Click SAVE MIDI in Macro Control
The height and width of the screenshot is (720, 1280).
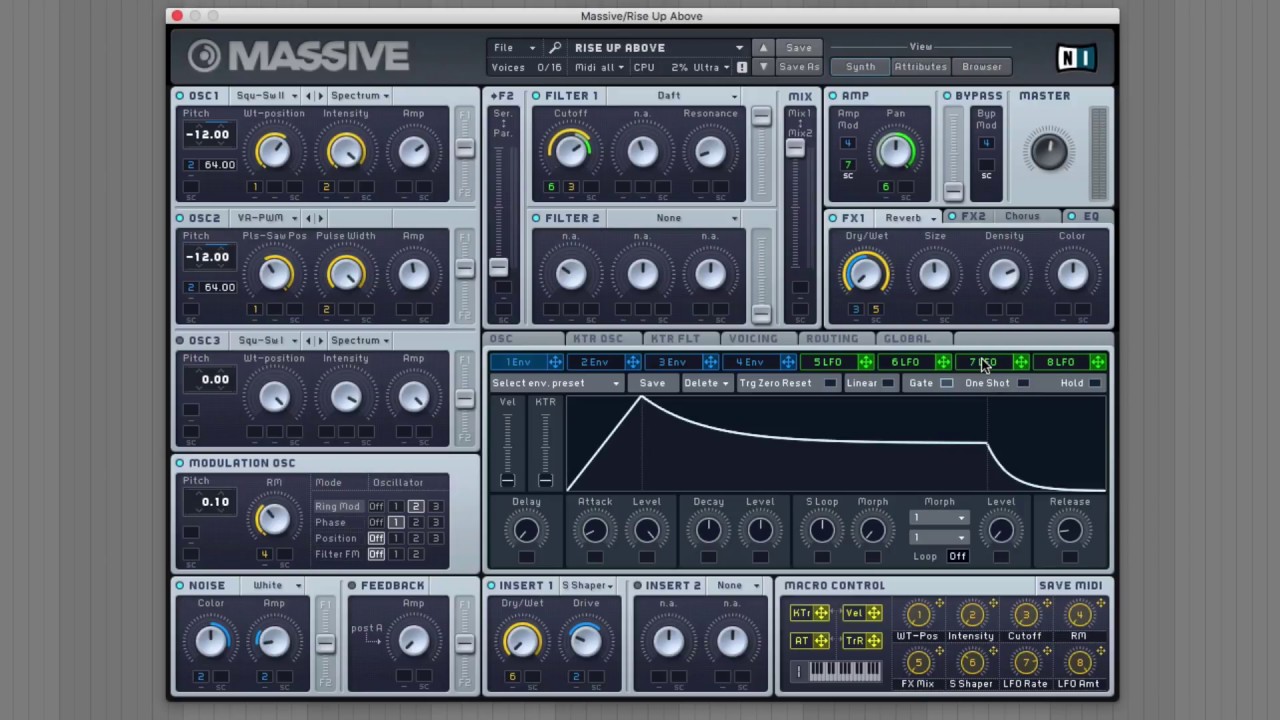(x=1070, y=586)
